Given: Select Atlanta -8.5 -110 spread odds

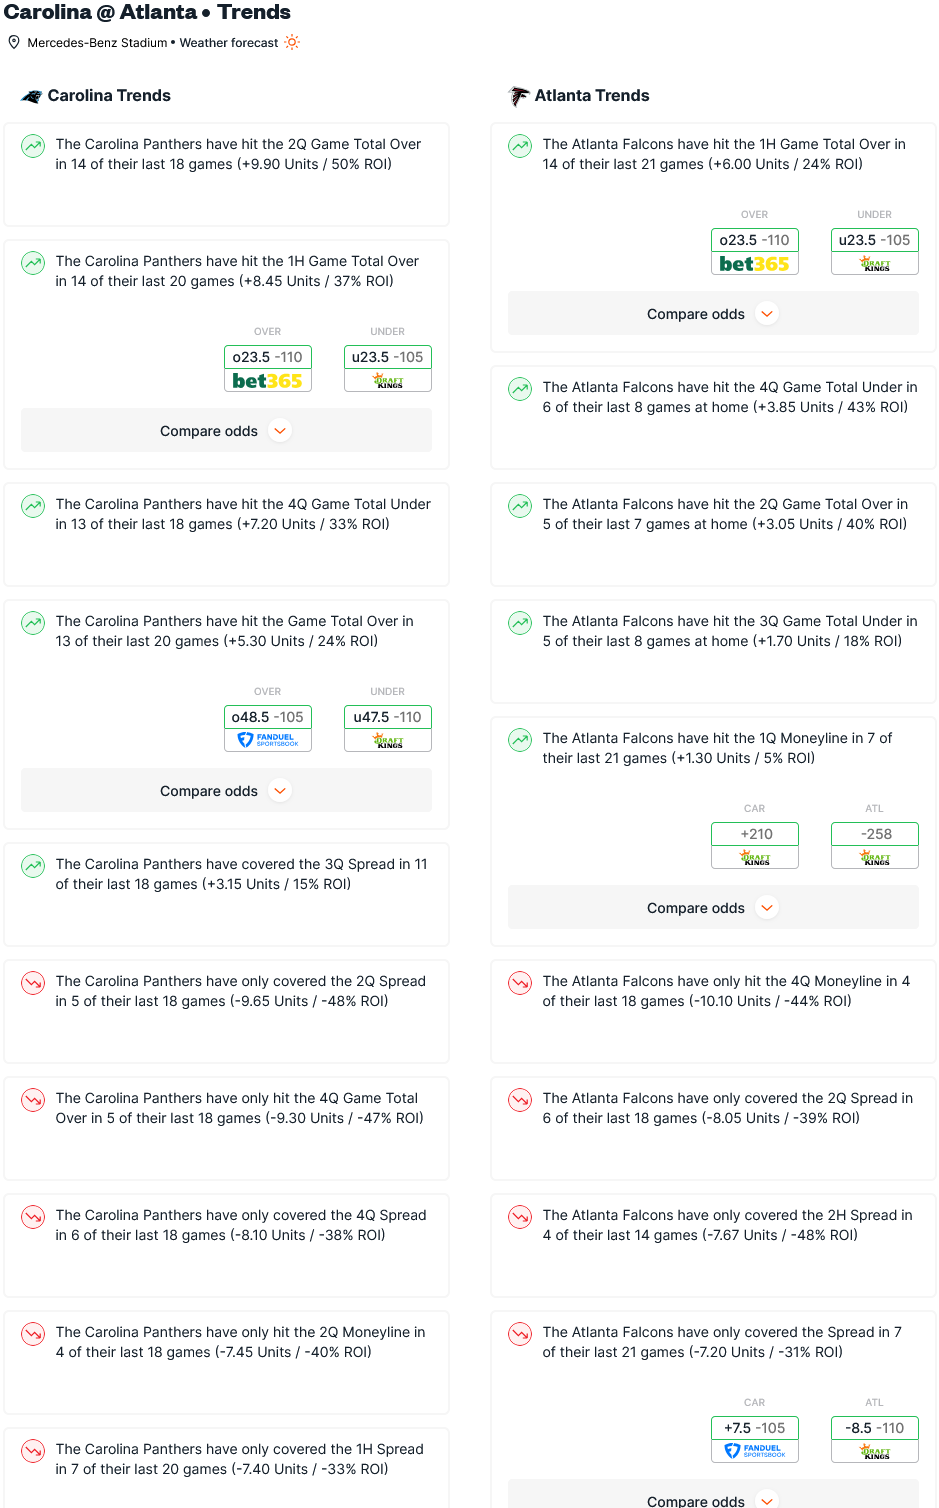Looking at the screenshot, I should tap(875, 1428).
